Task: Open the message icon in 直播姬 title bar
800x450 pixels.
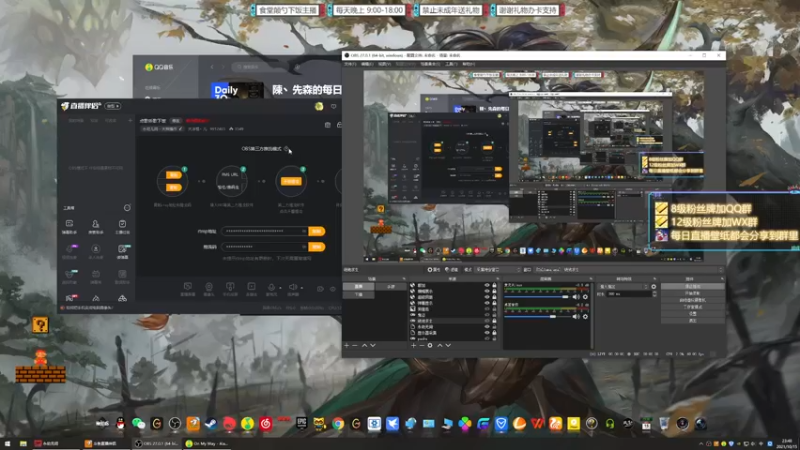Action: tap(334, 106)
